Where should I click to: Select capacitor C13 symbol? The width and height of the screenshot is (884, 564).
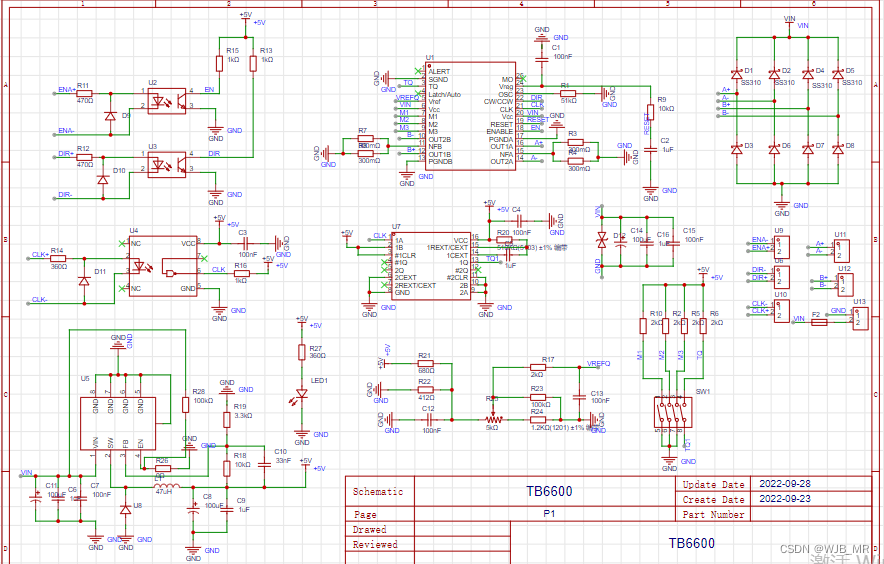[580, 397]
